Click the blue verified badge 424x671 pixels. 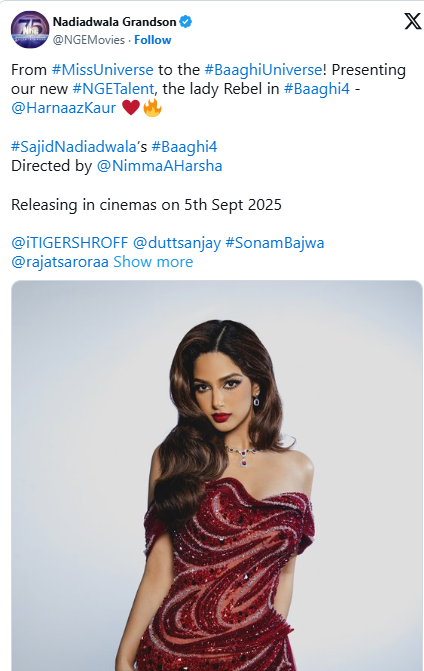(x=185, y=21)
